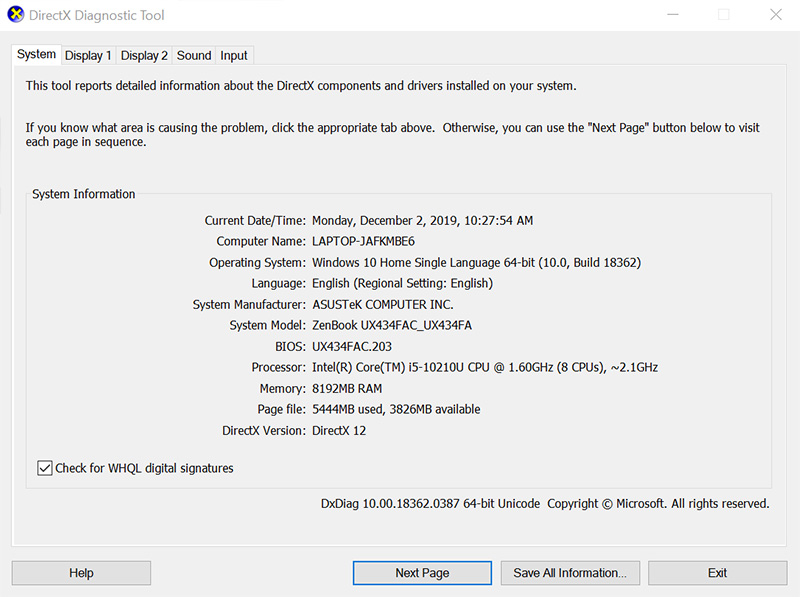
Task: Switch to the Input tab
Action: [x=234, y=56]
